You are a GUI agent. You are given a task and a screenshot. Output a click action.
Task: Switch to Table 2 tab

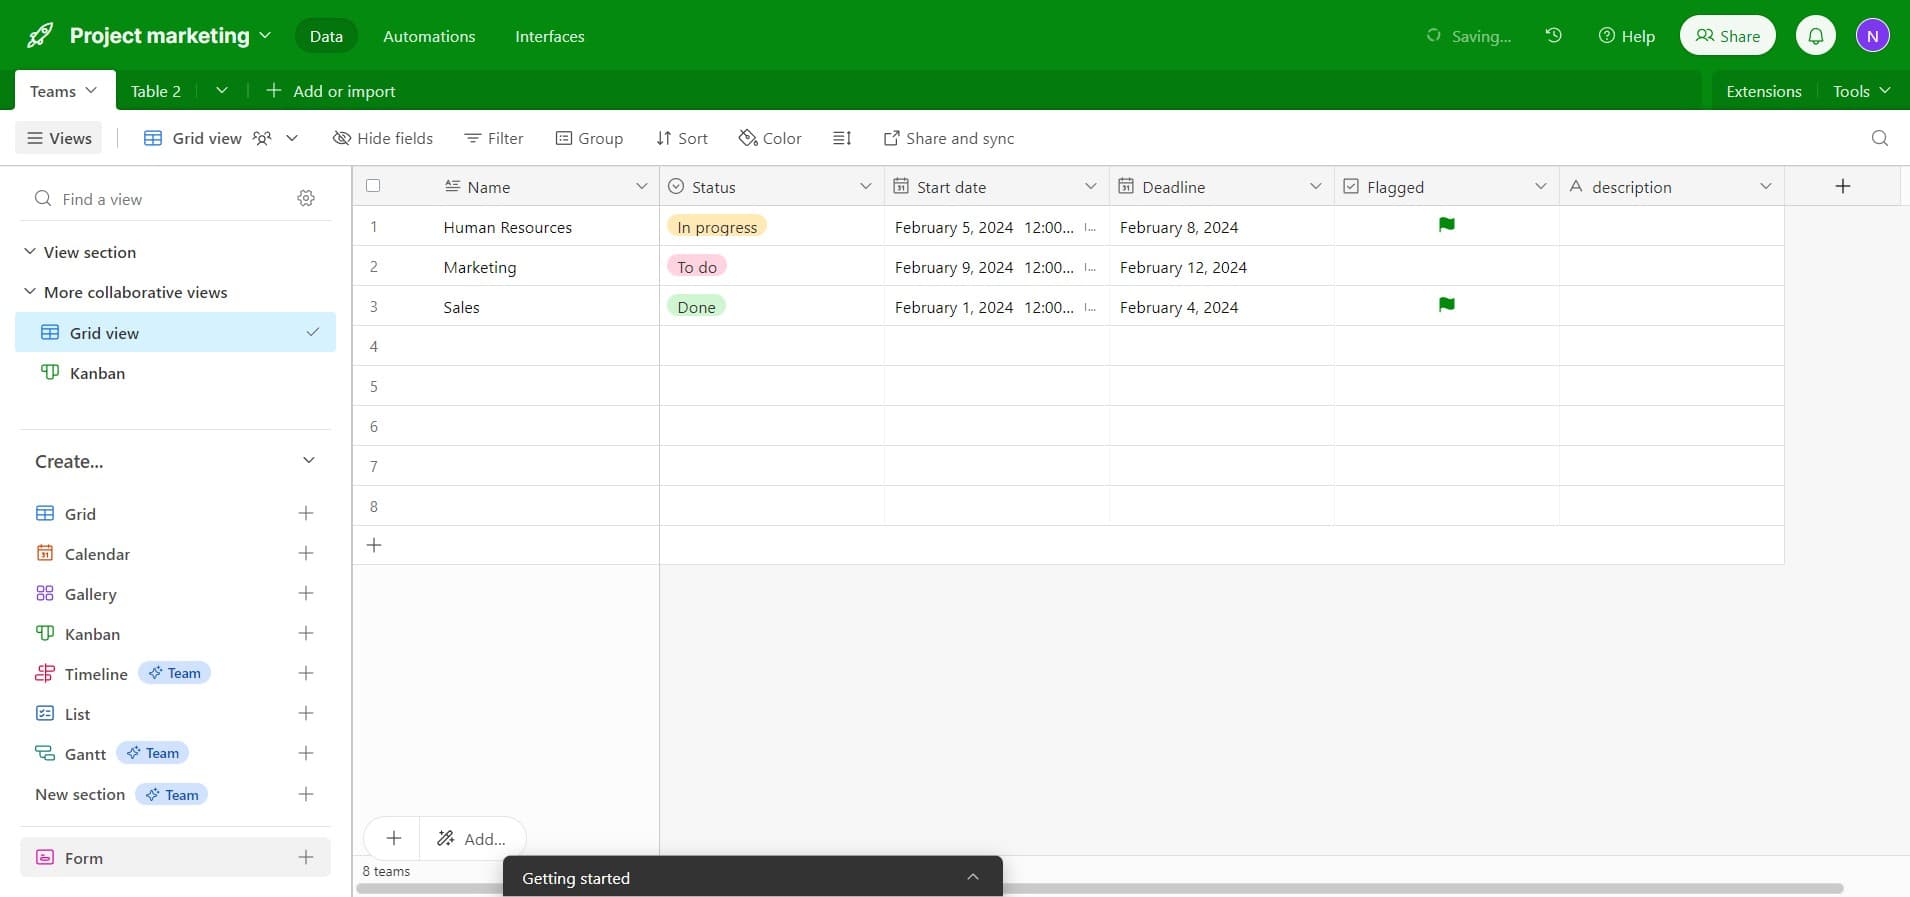point(156,91)
